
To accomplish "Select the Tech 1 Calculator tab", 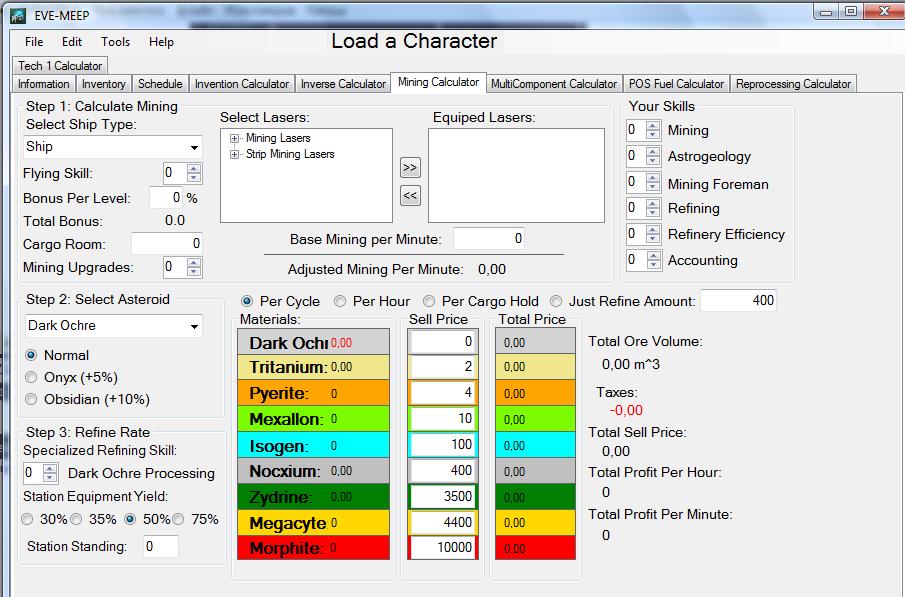I will tap(60, 65).
